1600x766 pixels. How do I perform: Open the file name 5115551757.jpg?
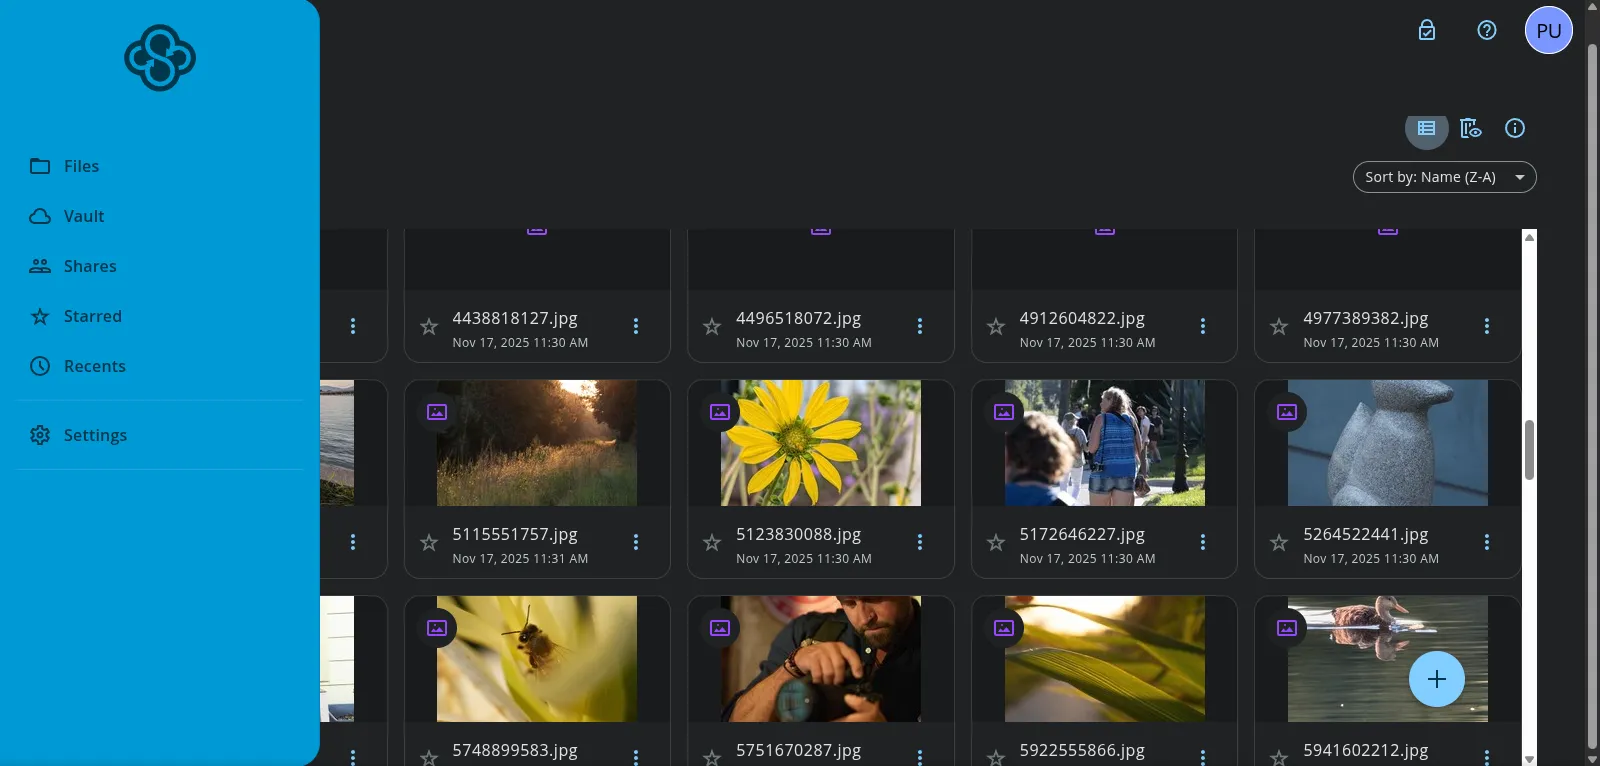[514, 534]
